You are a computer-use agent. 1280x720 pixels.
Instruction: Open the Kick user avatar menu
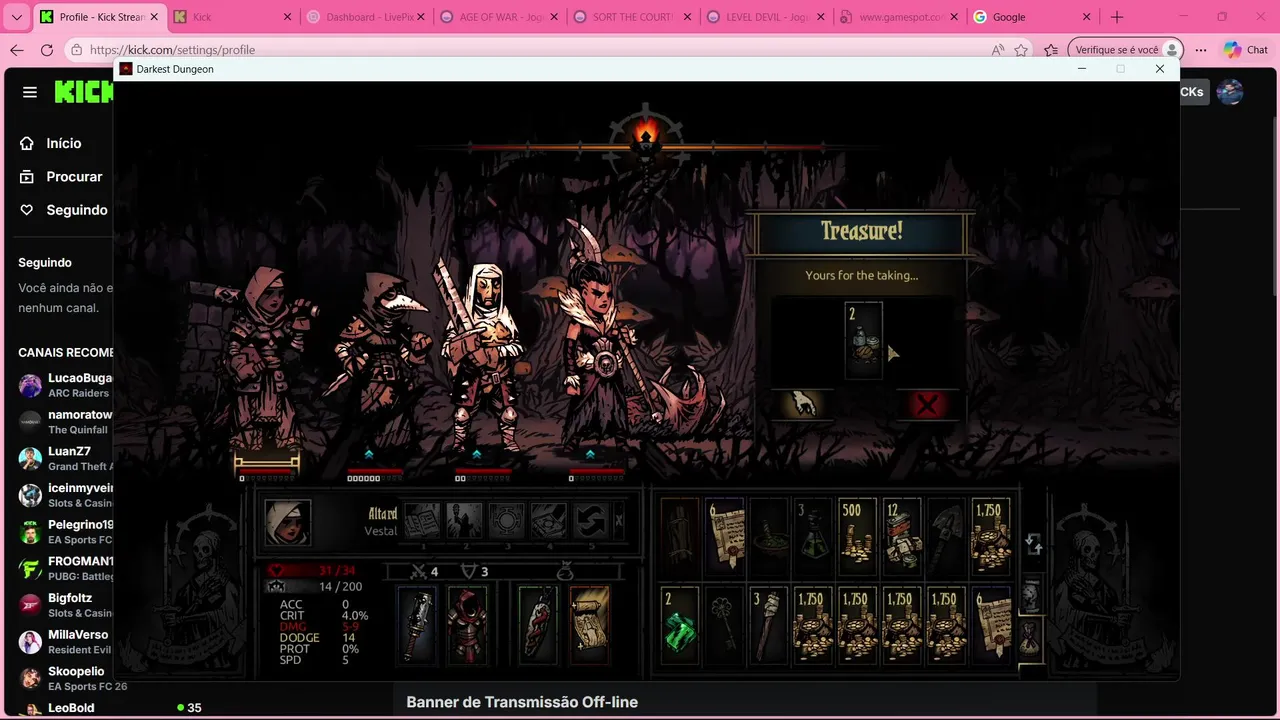[1230, 92]
